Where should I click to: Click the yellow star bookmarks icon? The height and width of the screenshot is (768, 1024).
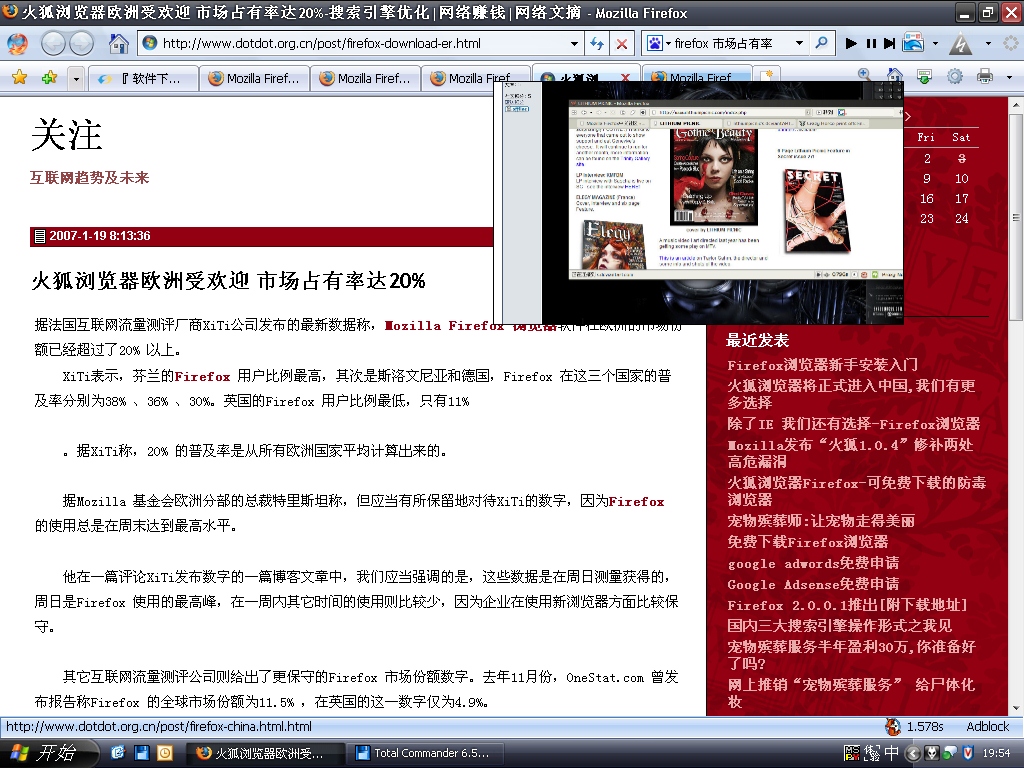click(20, 78)
